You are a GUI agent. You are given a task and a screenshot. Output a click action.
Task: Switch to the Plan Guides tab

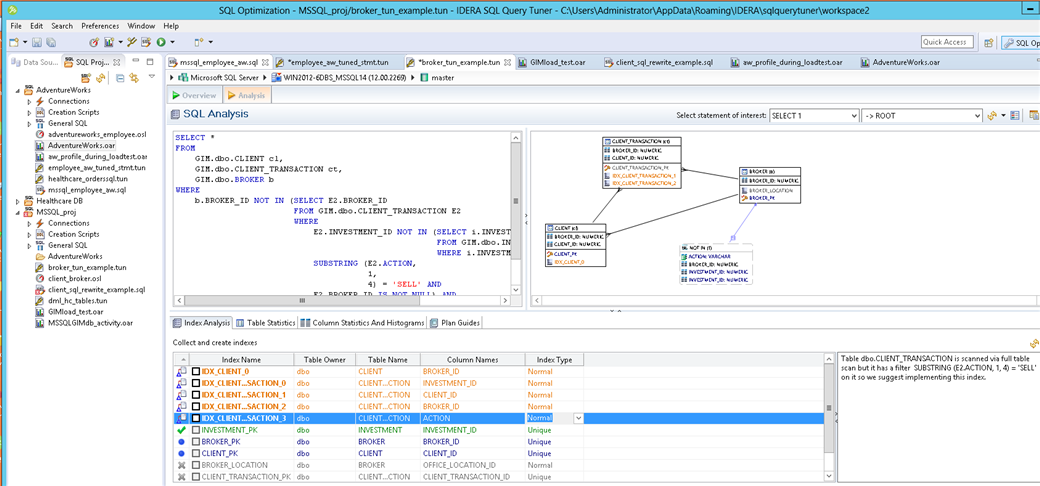[455, 323]
